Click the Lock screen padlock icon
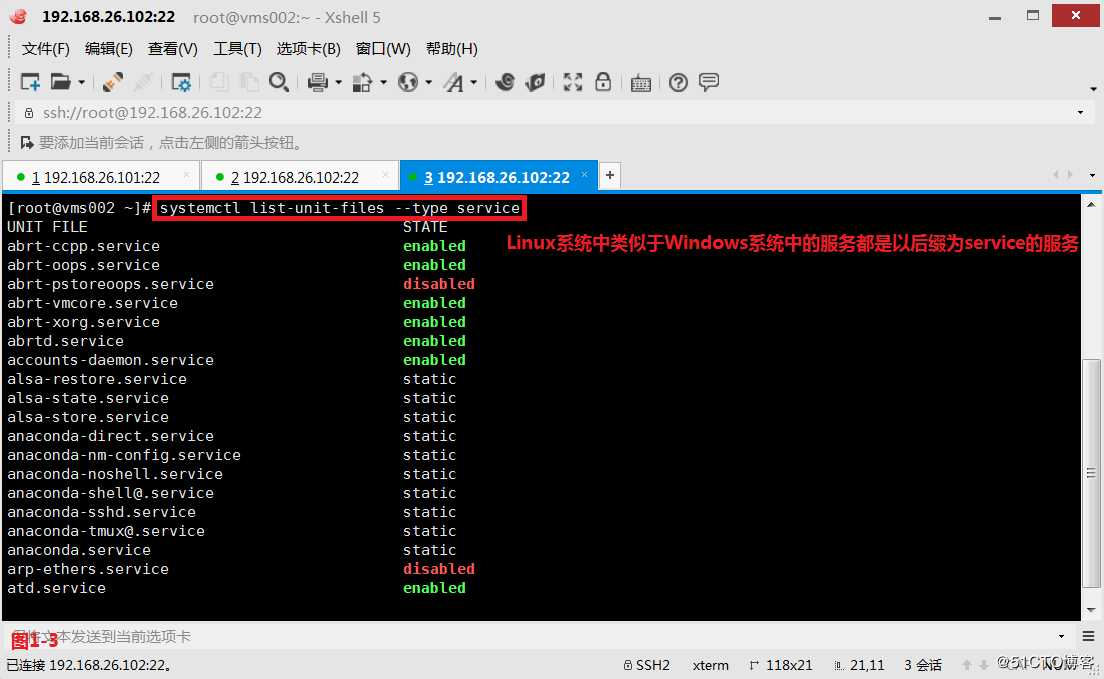This screenshot has width=1104, height=679. point(603,82)
